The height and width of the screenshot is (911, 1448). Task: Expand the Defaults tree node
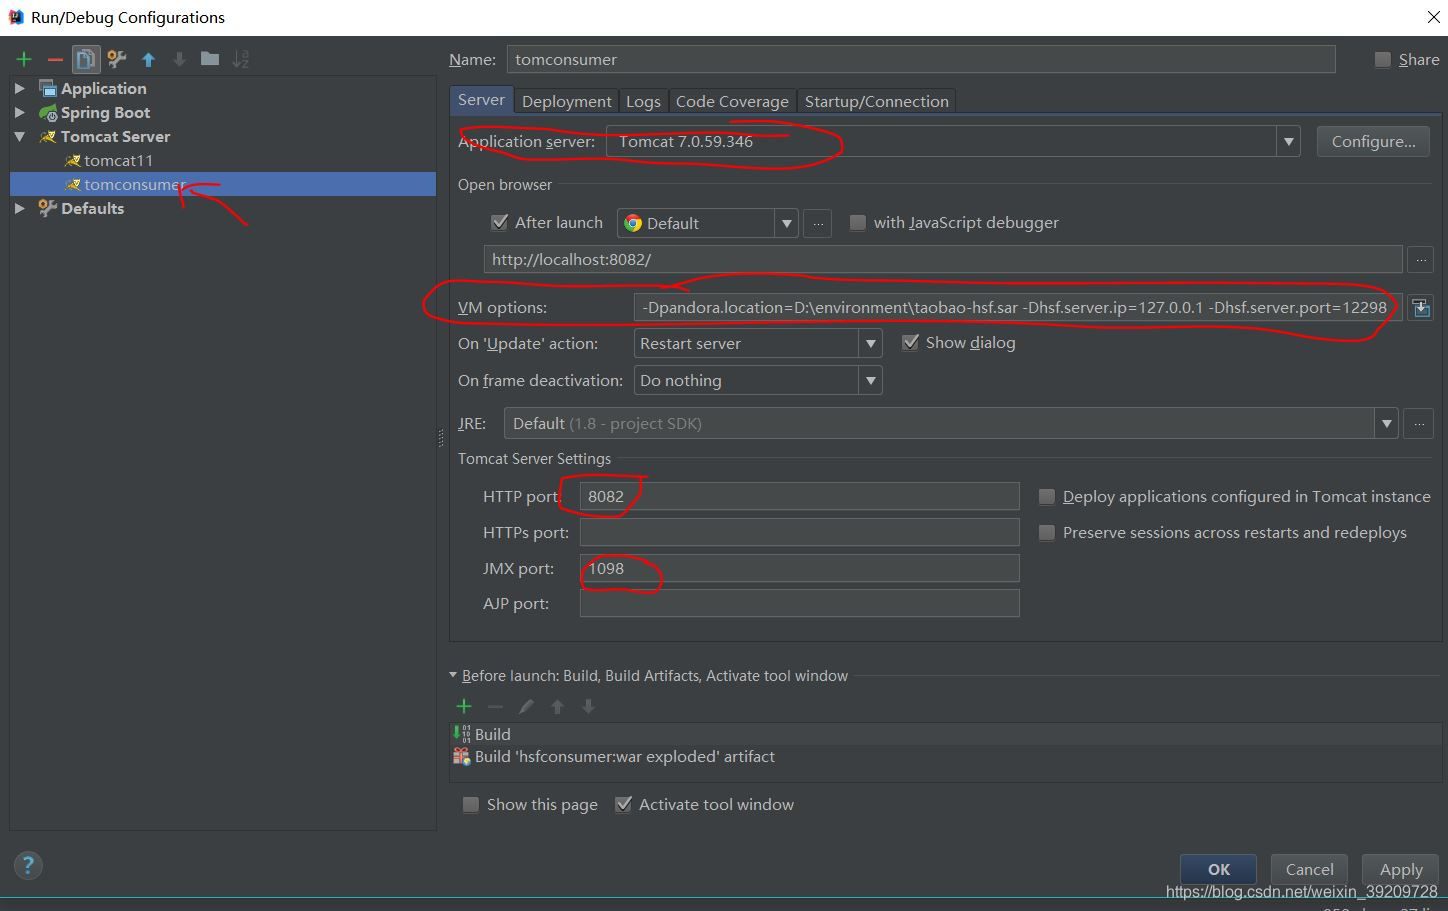point(20,208)
